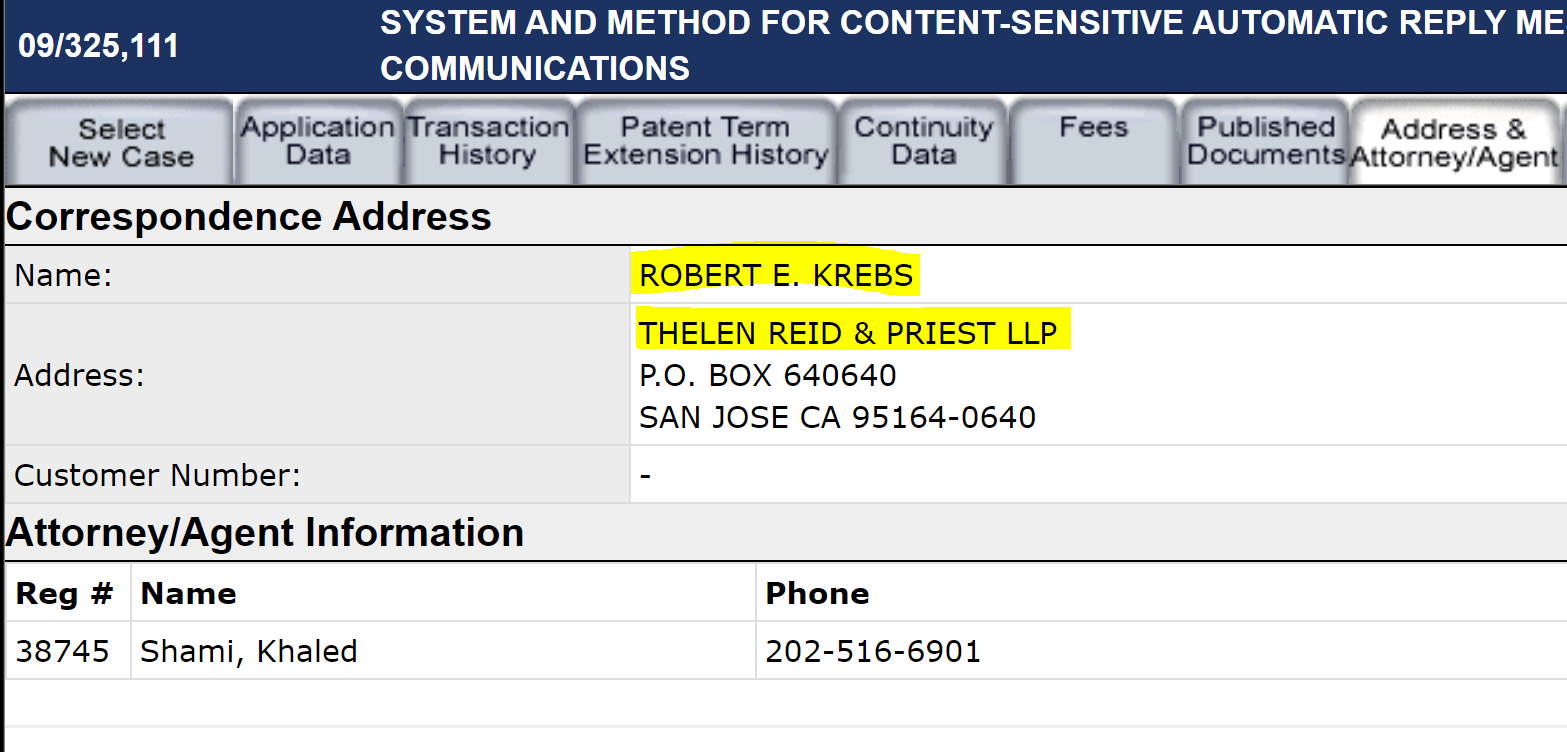Click the highlighted THELEN REID & PRIEST LLP text
The image size is (1567, 752).
[x=848, y=332]
